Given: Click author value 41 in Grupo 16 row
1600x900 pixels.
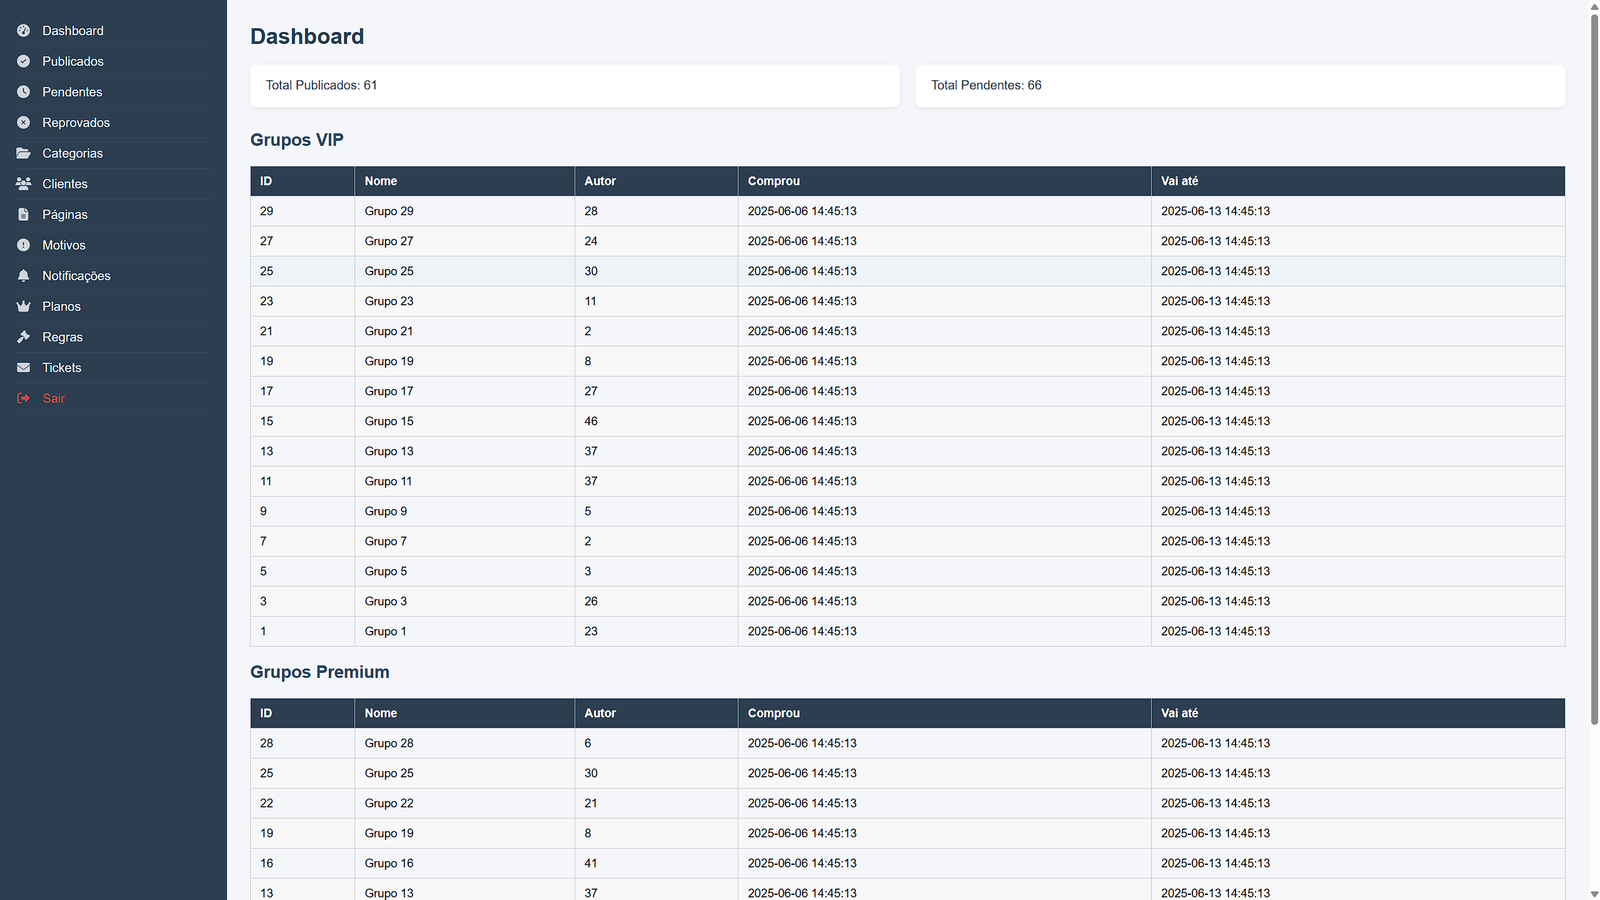Looking at the screenshot, I should coord(591,863).
